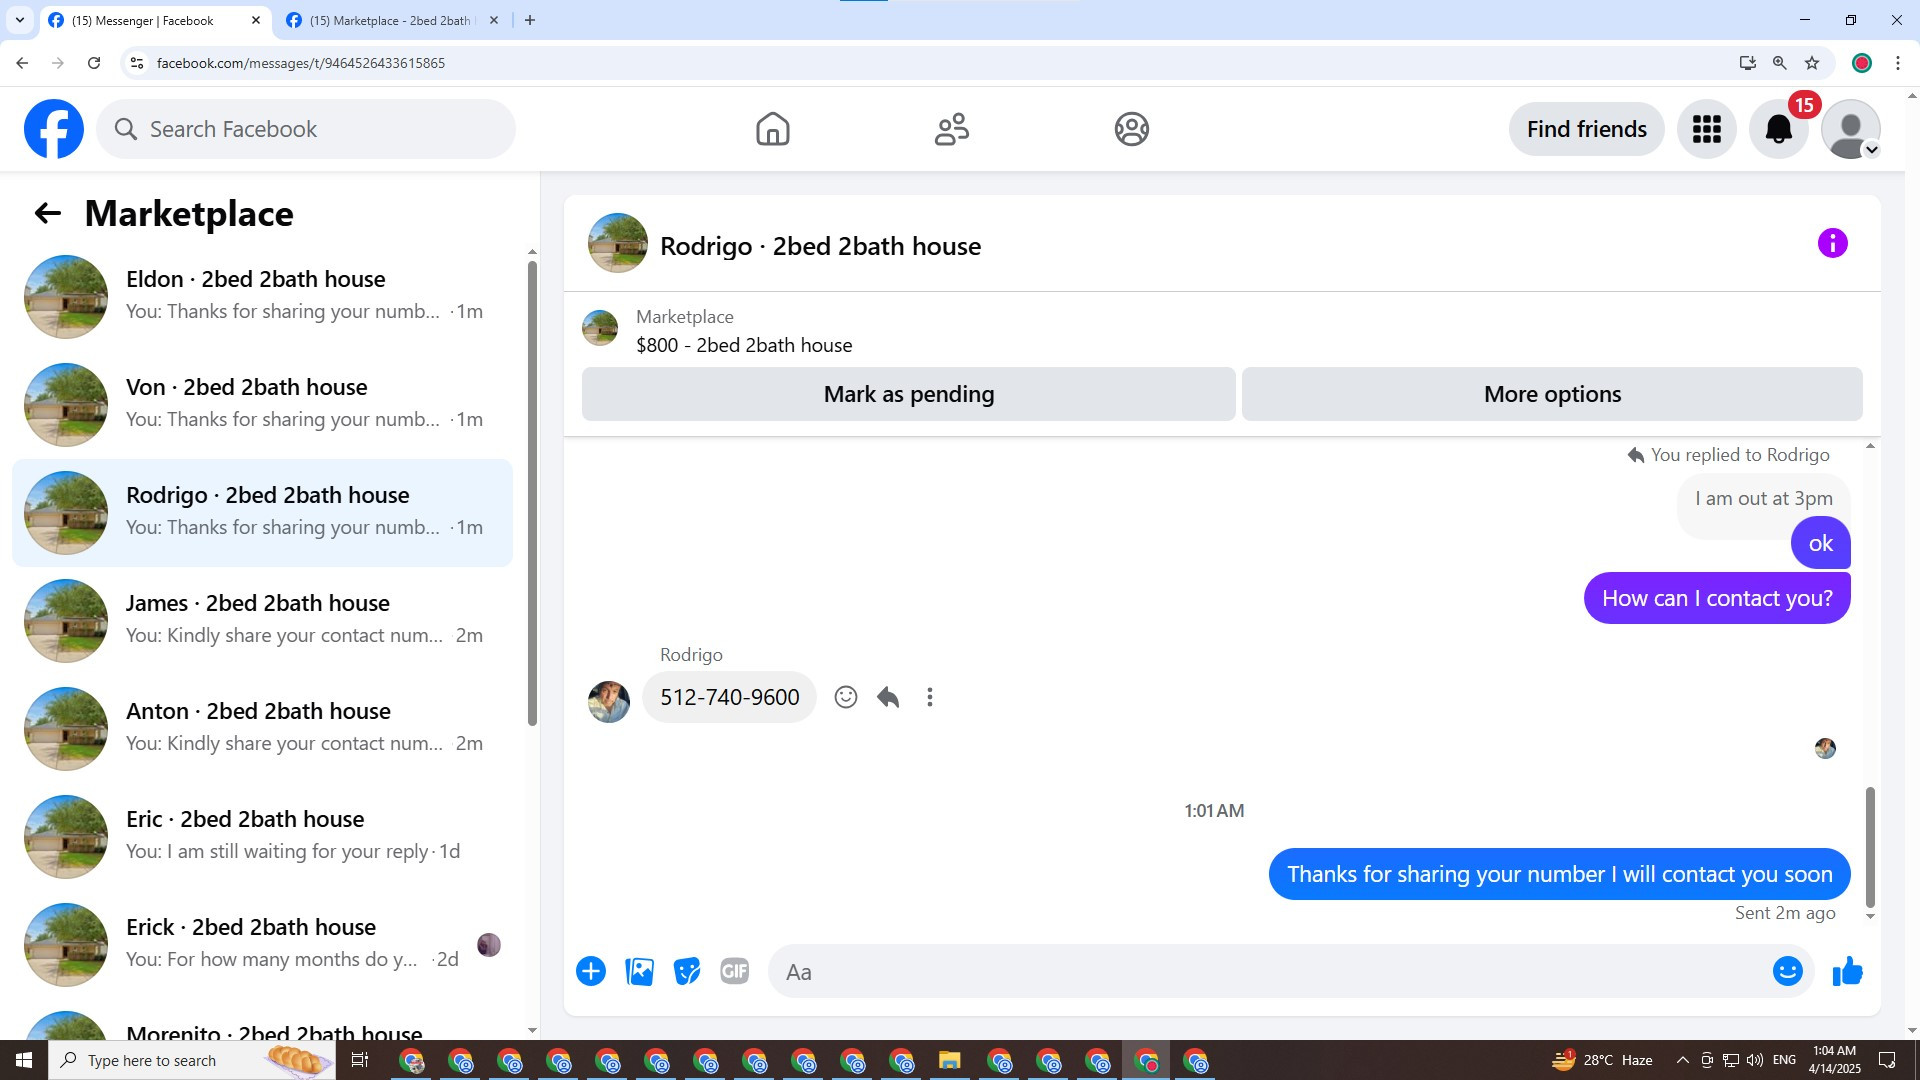
Task: Open conversation information purple icon
Action: (1832, 243)
